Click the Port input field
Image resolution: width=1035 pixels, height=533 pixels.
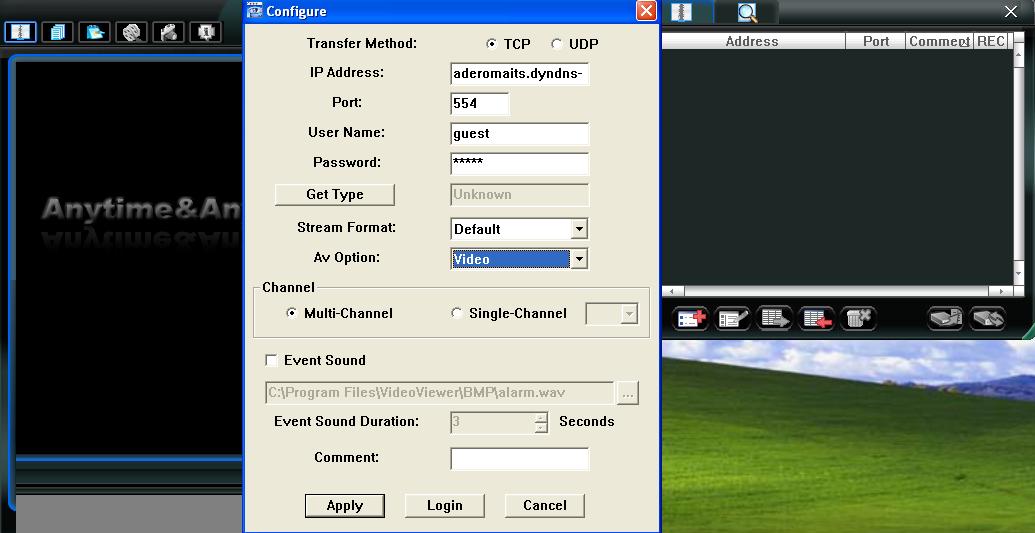tap(480, 104)
